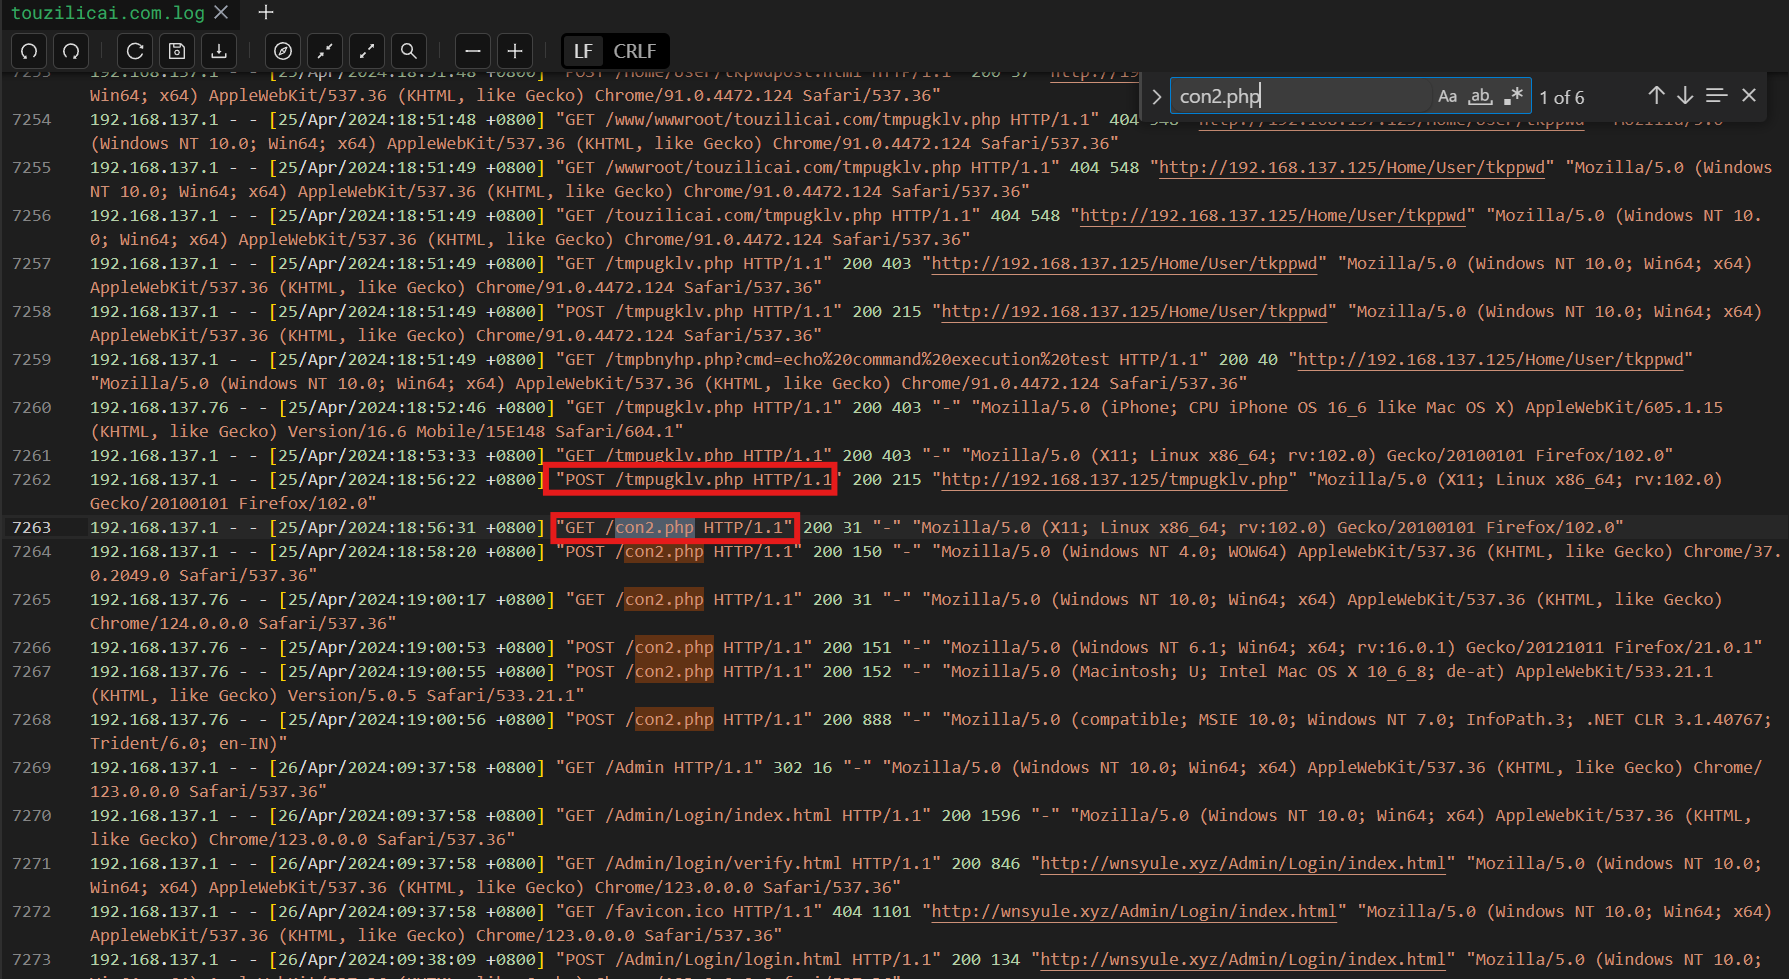The height and width of the screenshot is (979, 1789).
Task: Save the file using the floppy disk icon
Action: [177, 51]
